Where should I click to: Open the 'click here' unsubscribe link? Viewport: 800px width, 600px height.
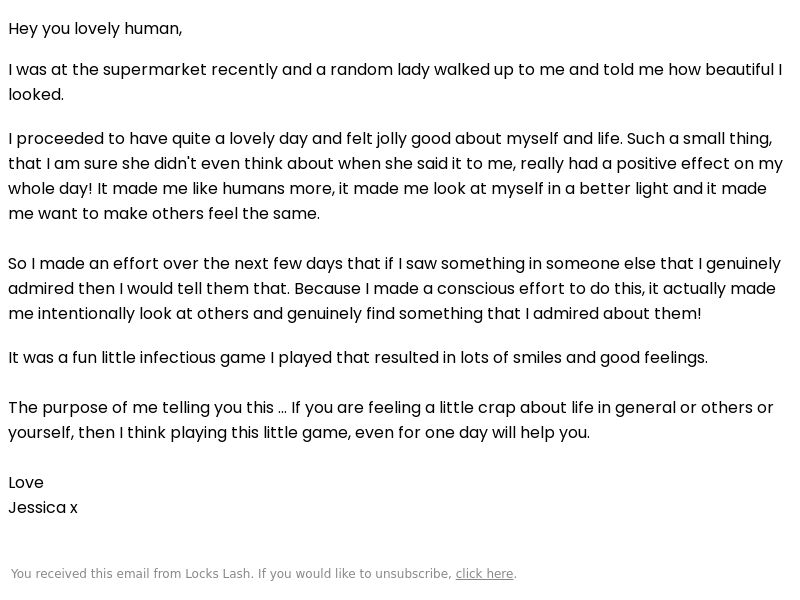point(484,573)
